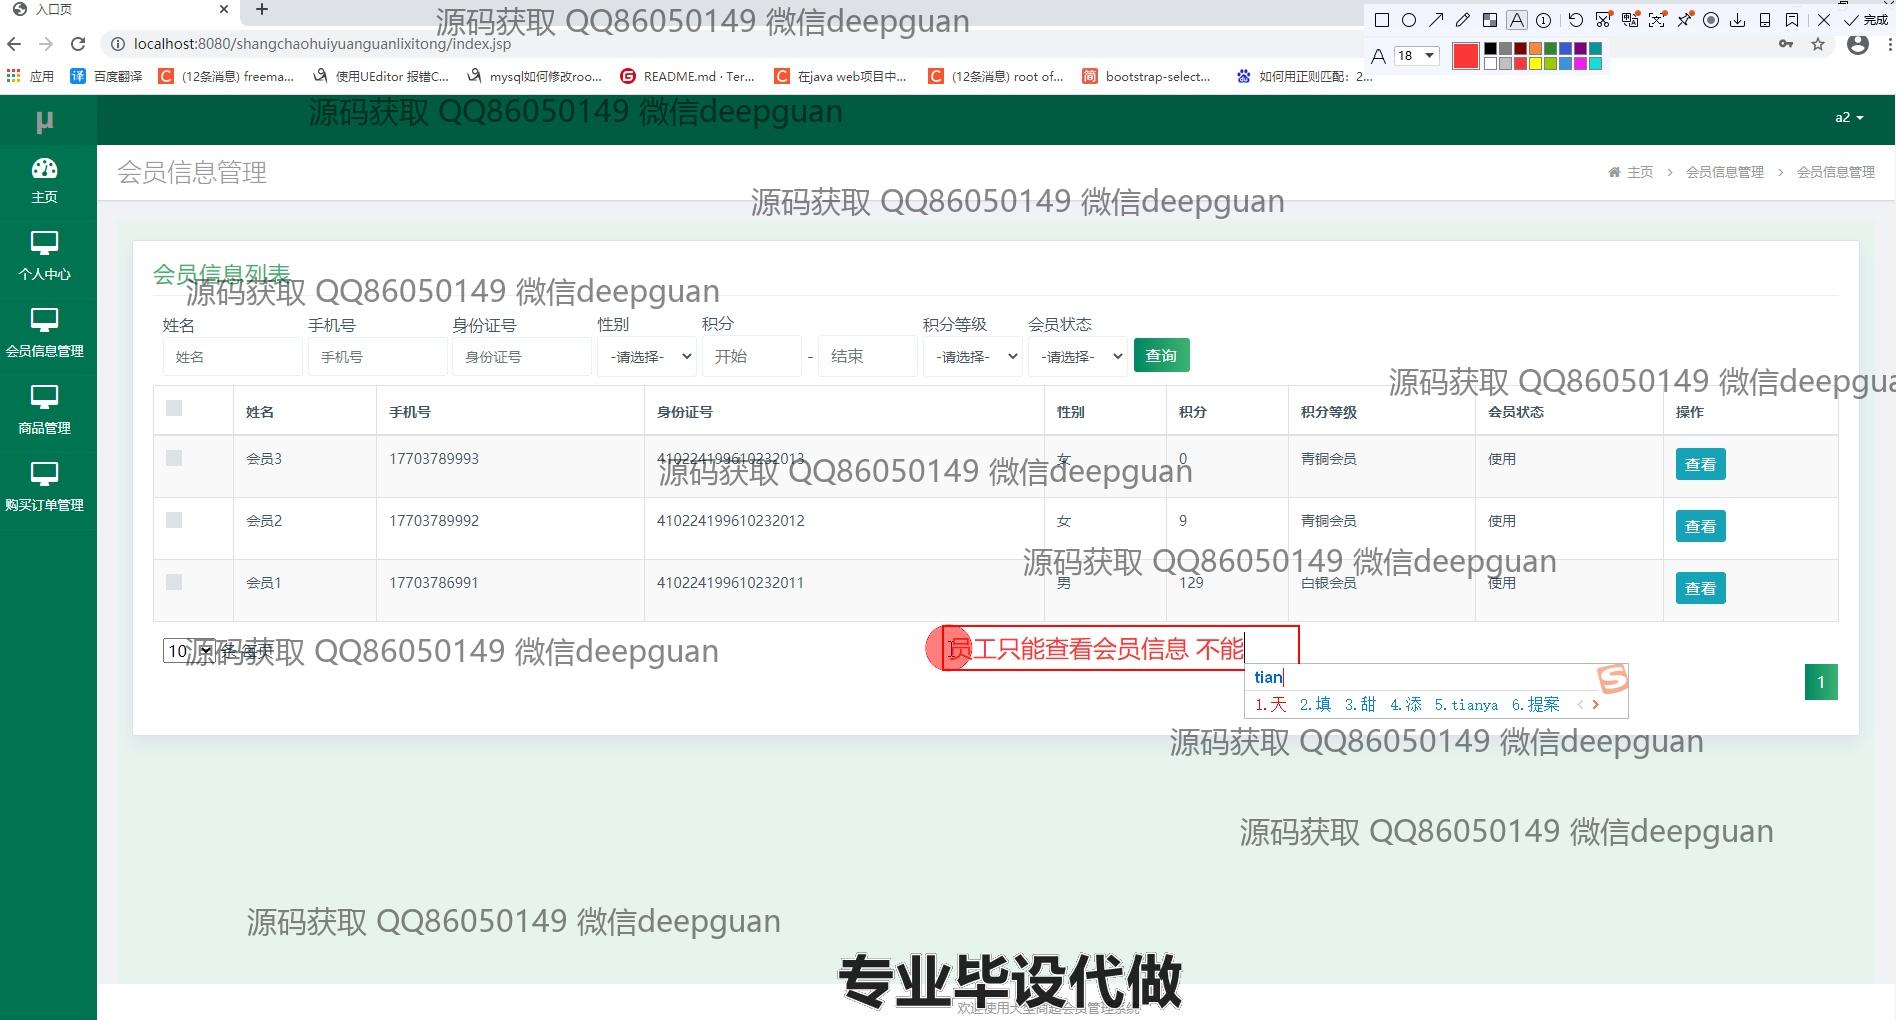Tick the checkbox for 会员1 row
The image size is (1896, 1020).
tap(174, 582)
